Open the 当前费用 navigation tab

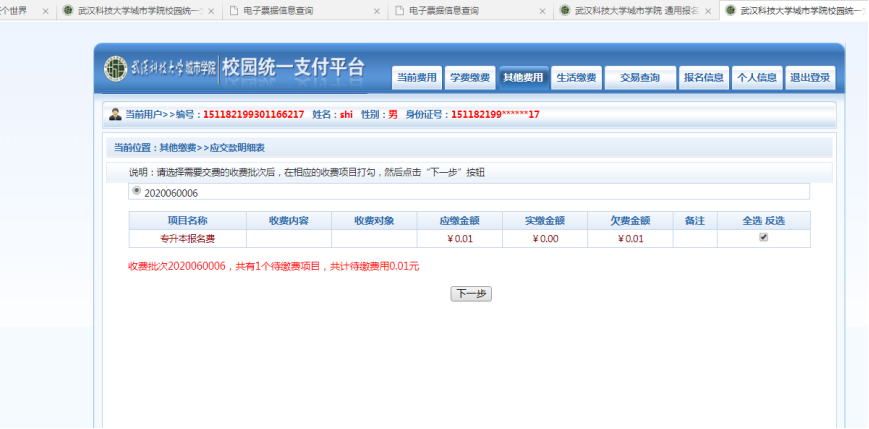(417, 78)
